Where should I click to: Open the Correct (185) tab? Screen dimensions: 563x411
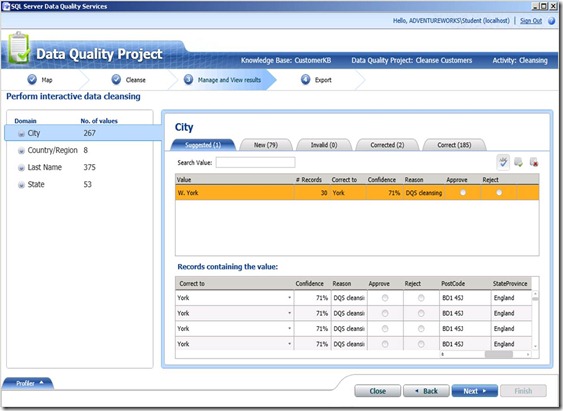click(454, 145)
